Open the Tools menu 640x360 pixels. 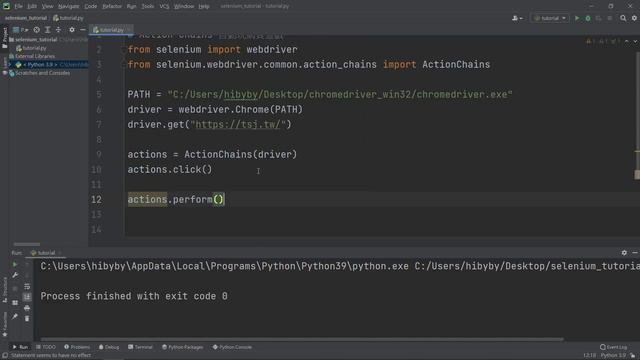[148, 6]
